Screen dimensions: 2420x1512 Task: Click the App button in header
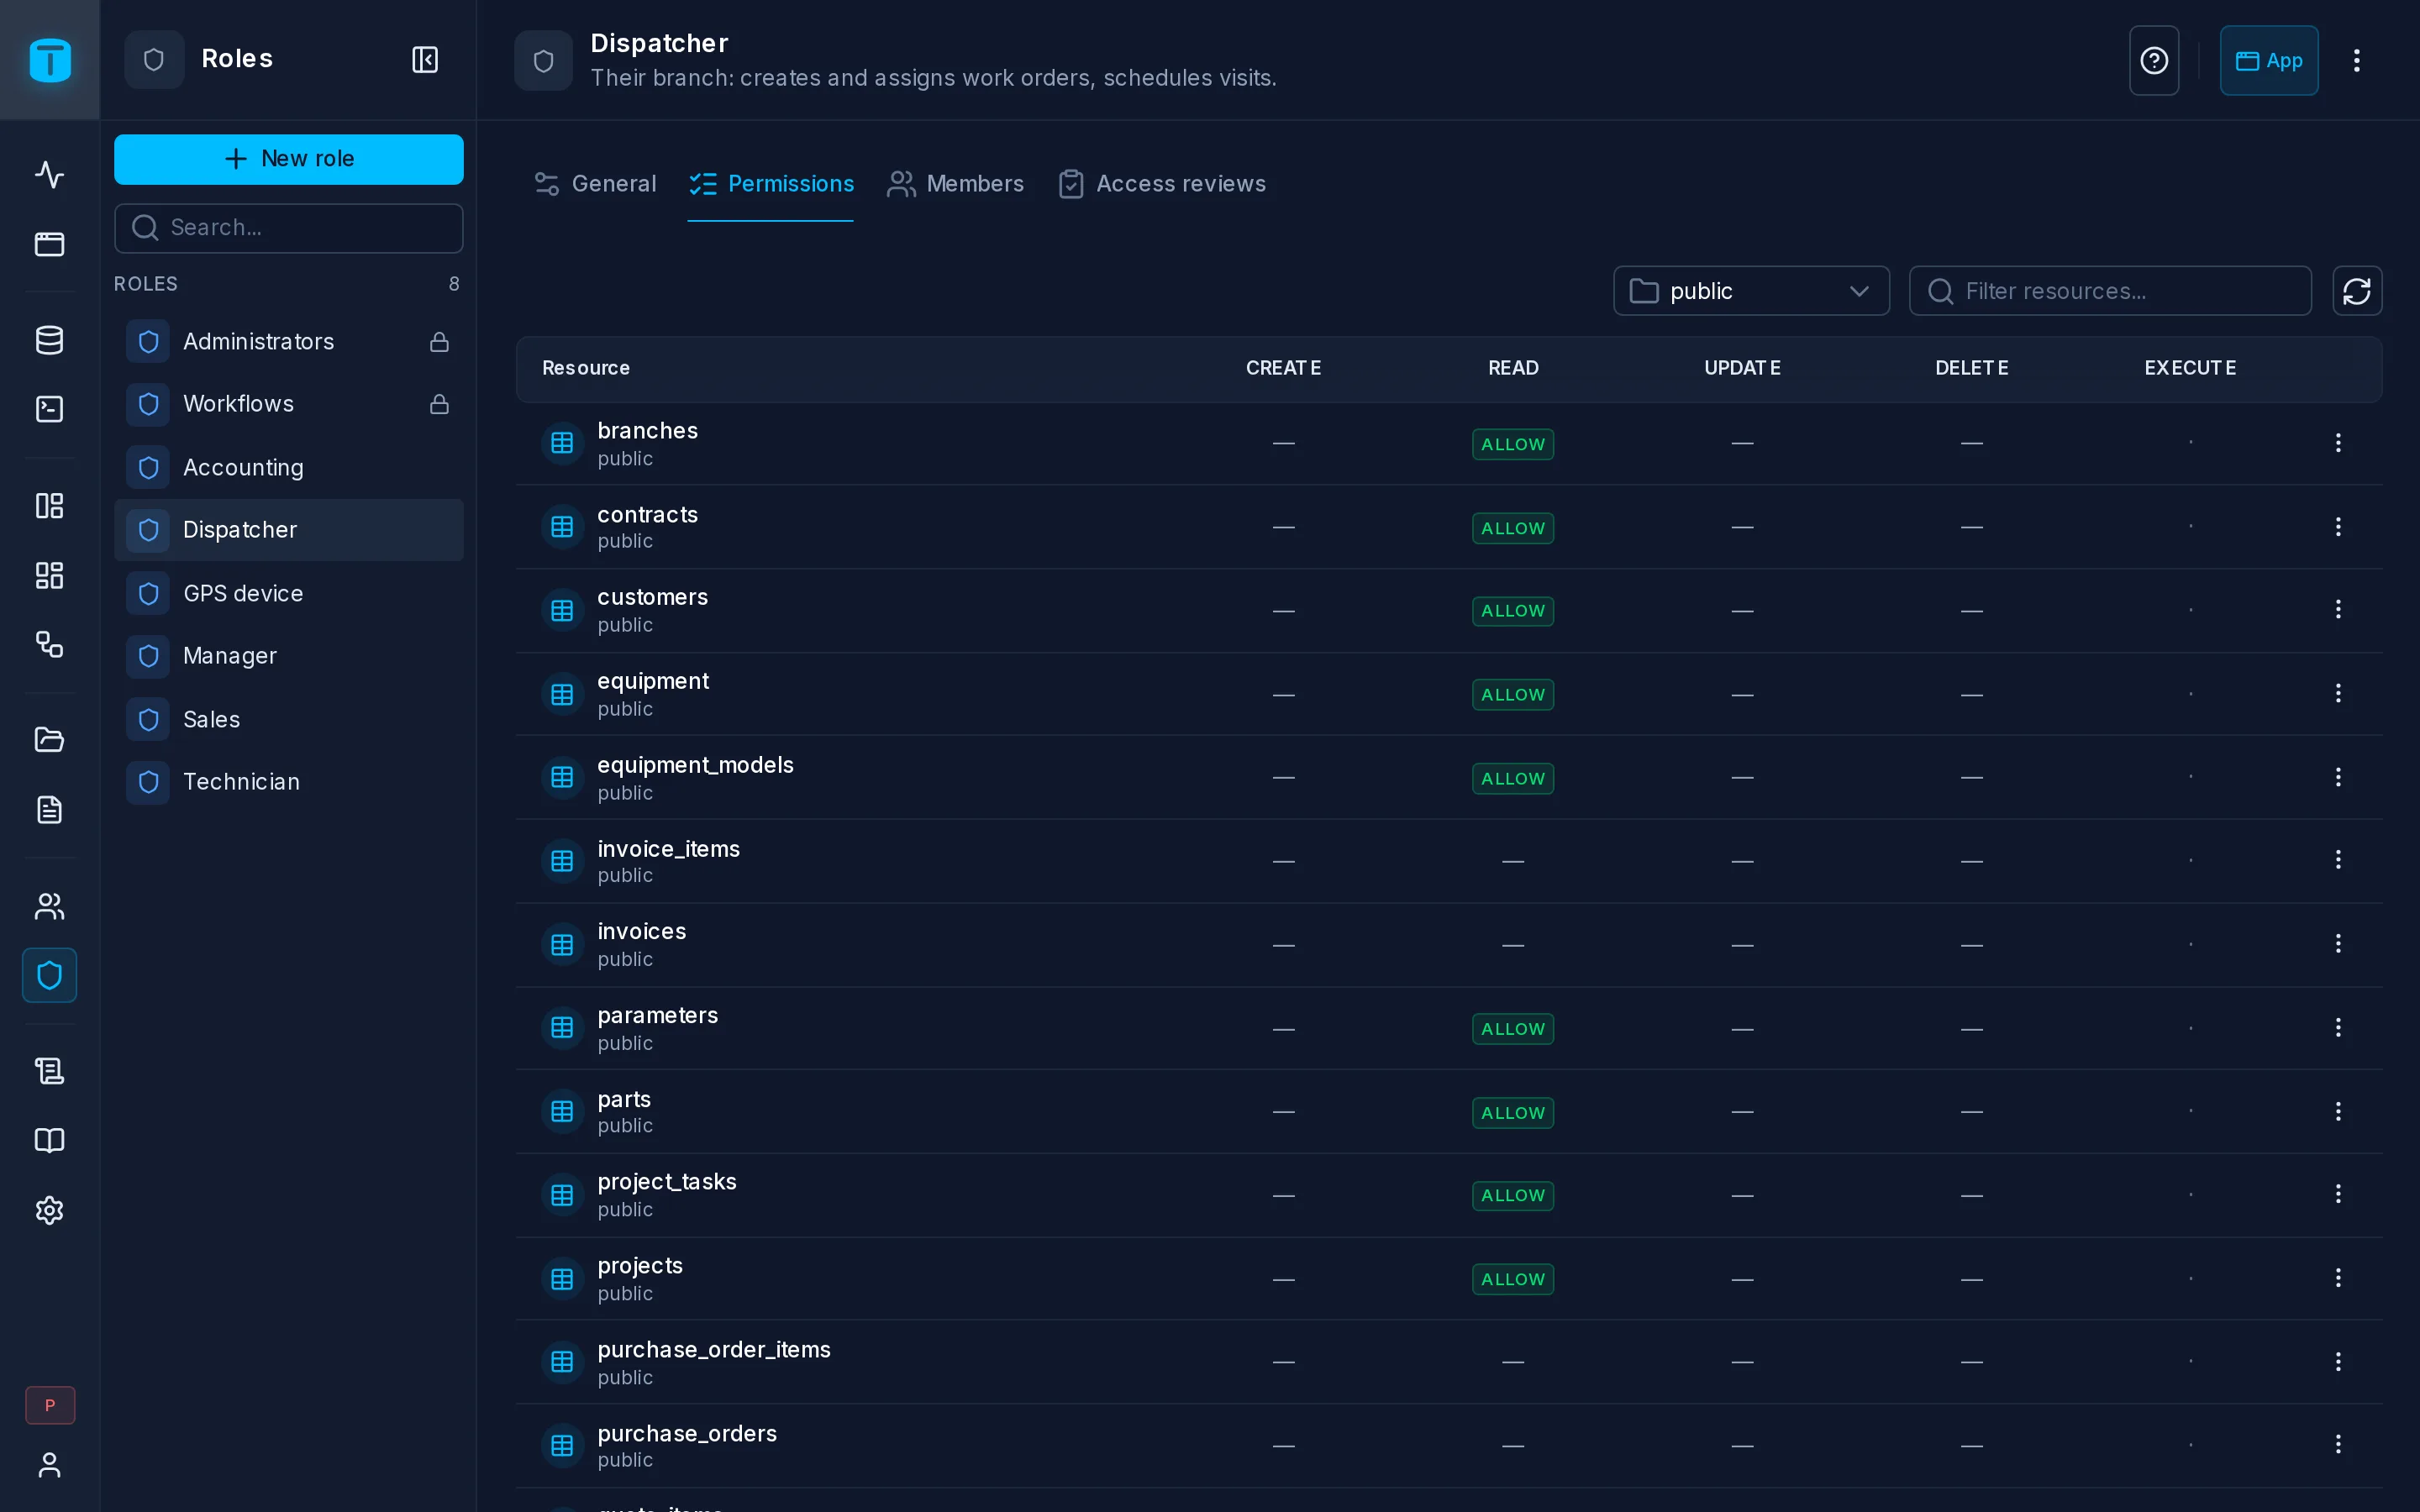[2269, 60]
